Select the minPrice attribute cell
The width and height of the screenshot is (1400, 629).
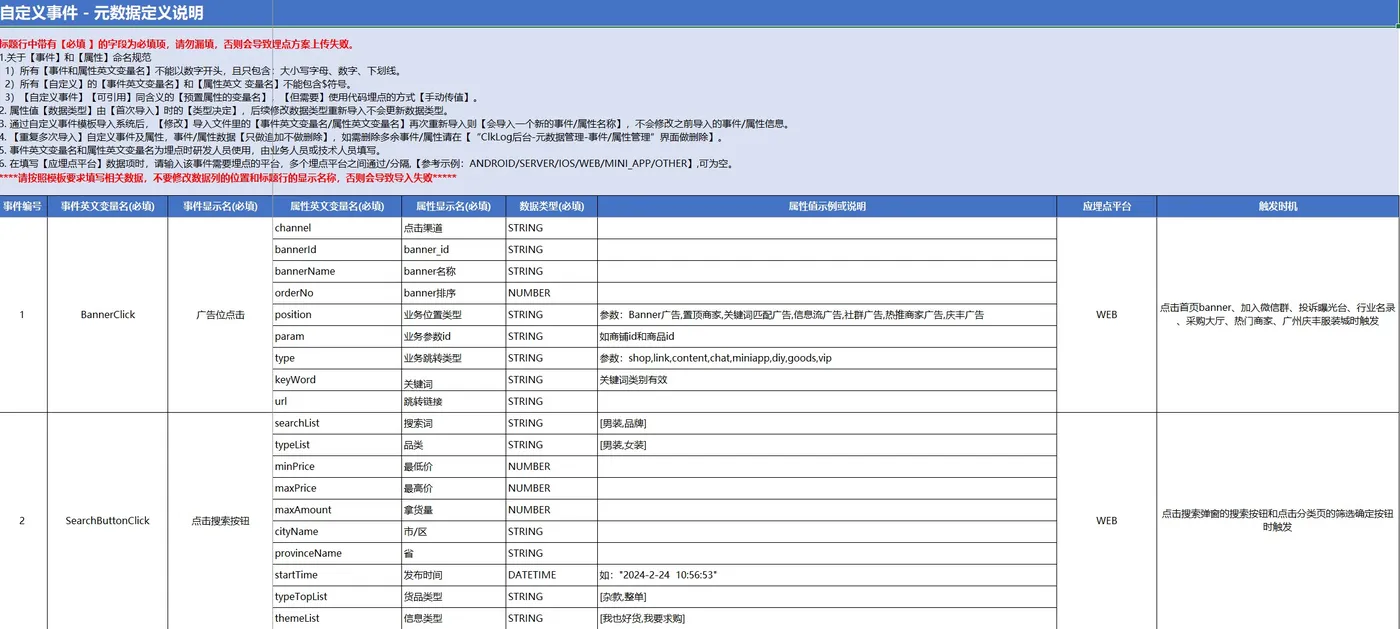[x=337, y=467]
